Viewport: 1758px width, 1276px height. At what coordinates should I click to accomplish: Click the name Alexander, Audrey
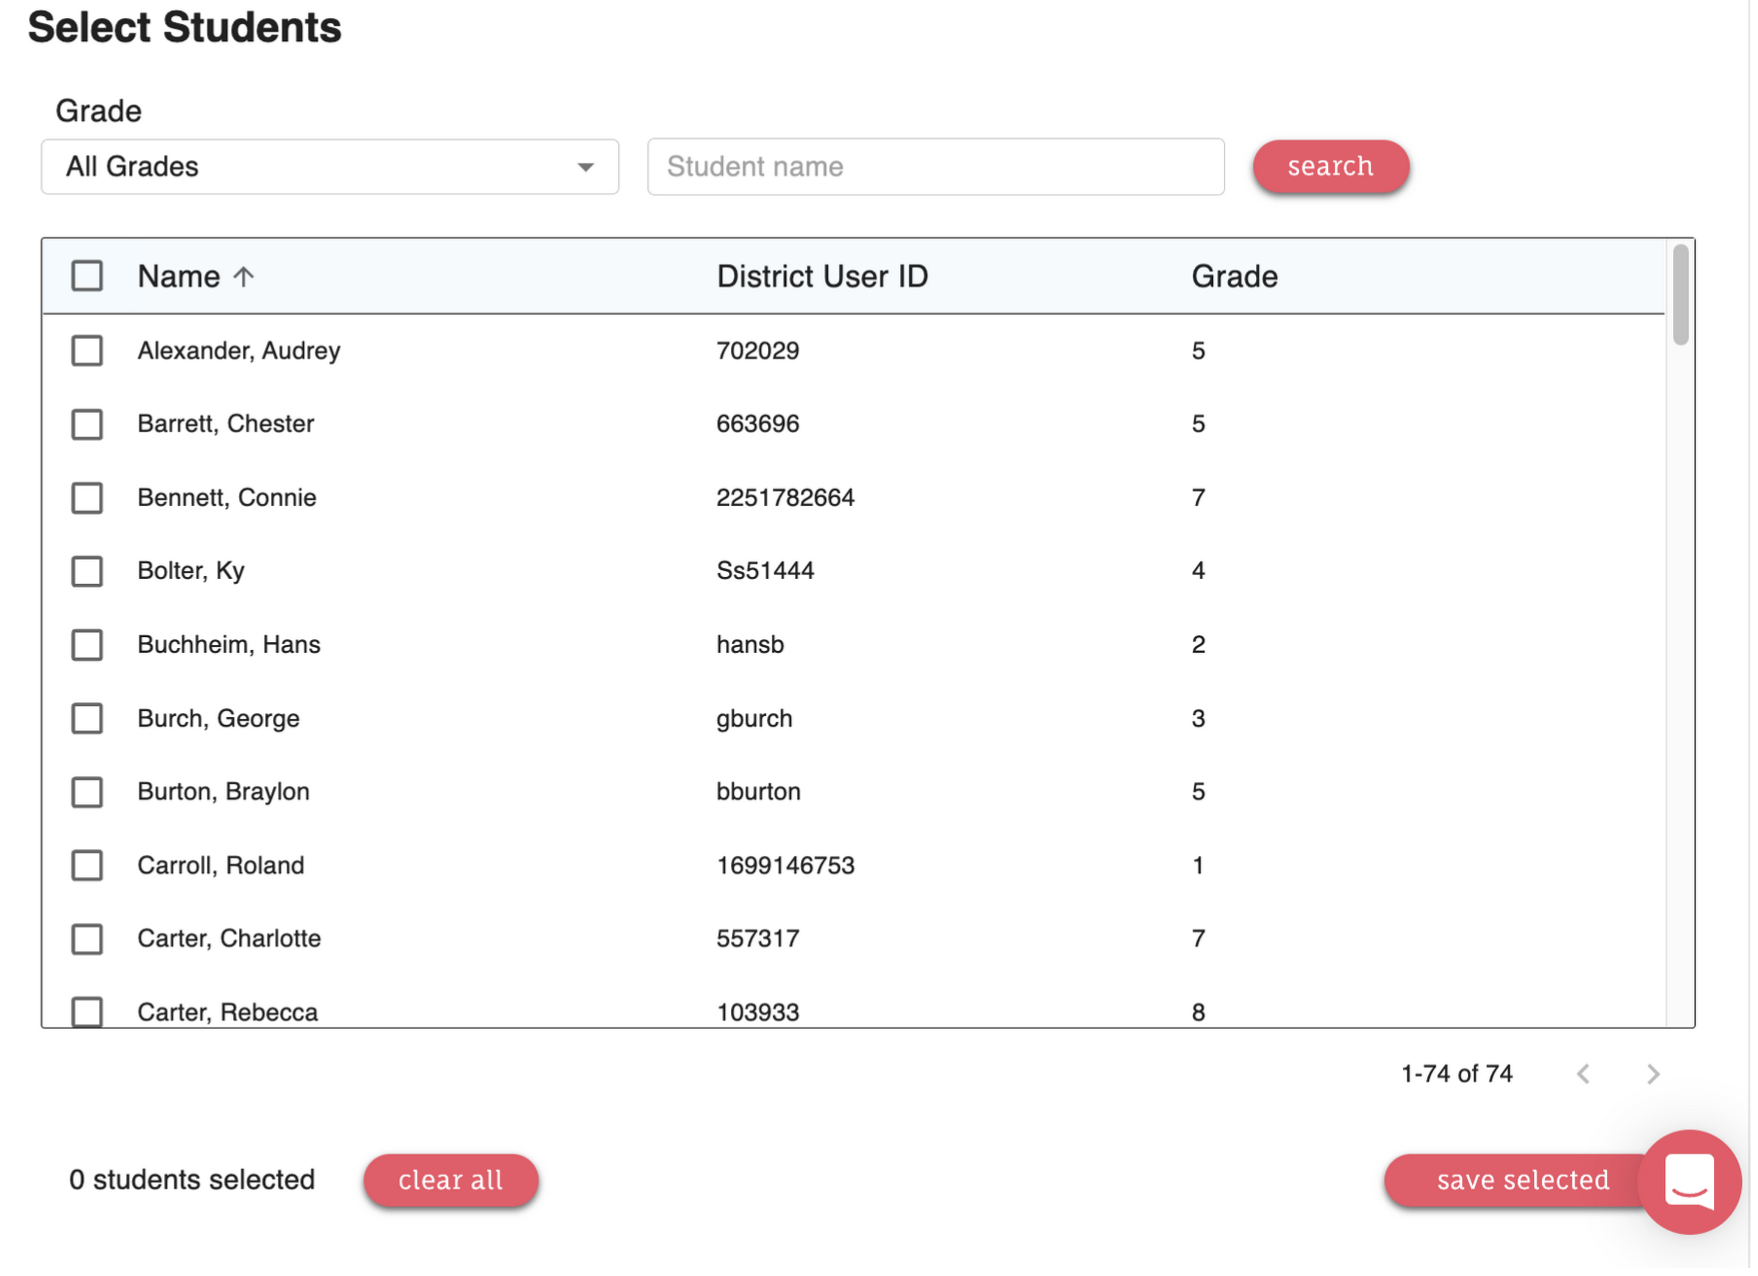coord(240,352)
